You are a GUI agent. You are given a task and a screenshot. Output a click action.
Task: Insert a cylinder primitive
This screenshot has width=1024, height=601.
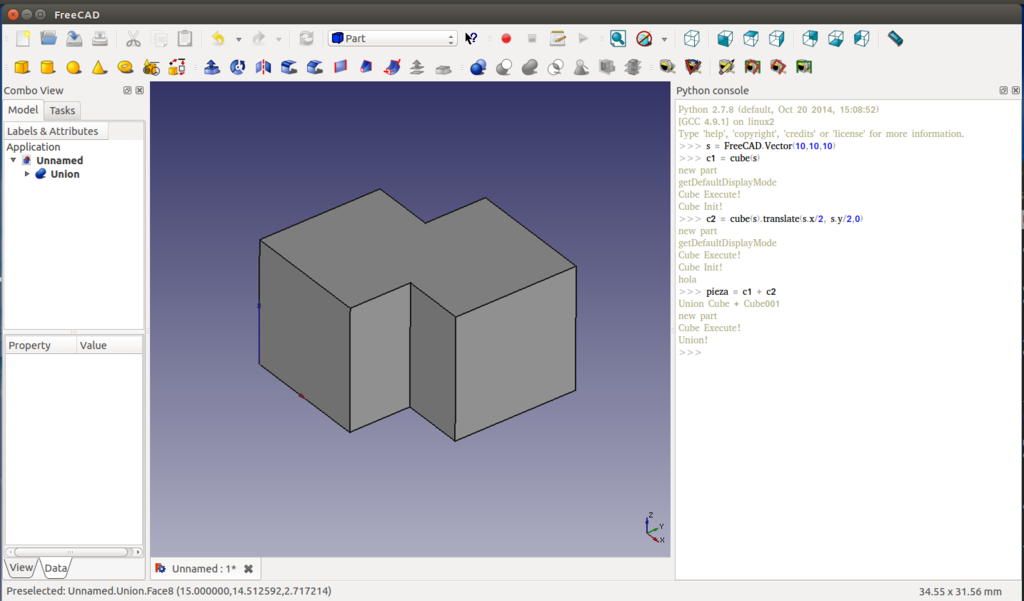coord(47,68)
